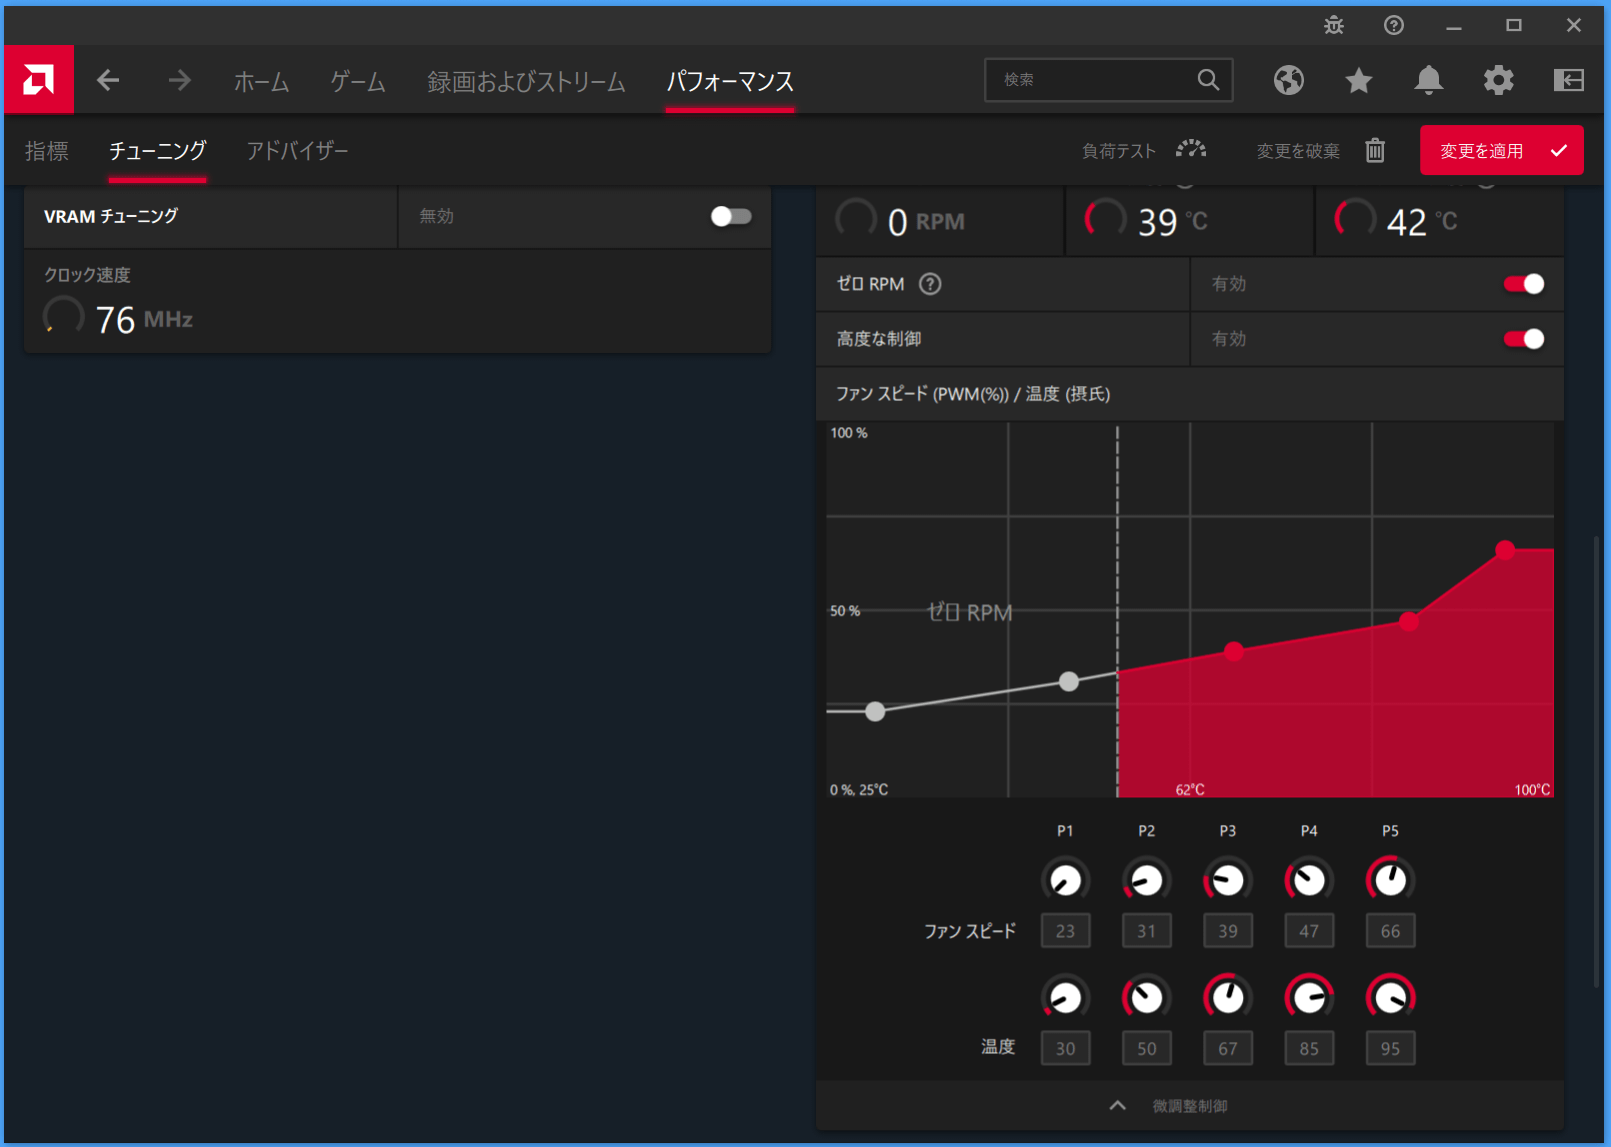Enable the VRAM チューニング toggle
1611x1147 pixels.
(731, 216)
